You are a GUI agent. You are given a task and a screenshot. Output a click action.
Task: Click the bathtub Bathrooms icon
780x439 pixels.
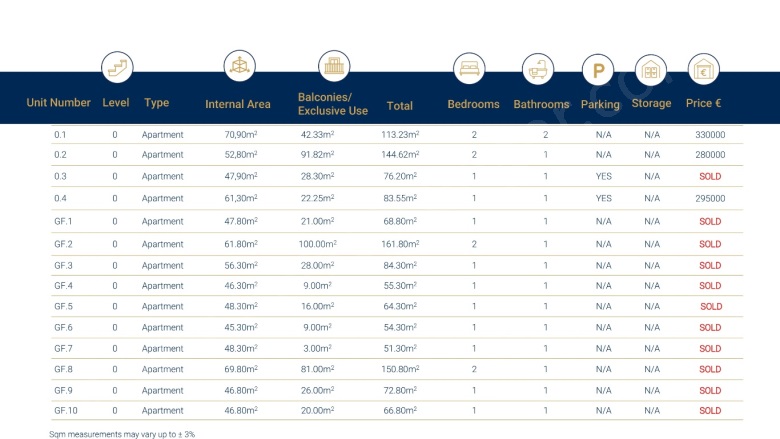pyautogui.click(x=538, y=70)
